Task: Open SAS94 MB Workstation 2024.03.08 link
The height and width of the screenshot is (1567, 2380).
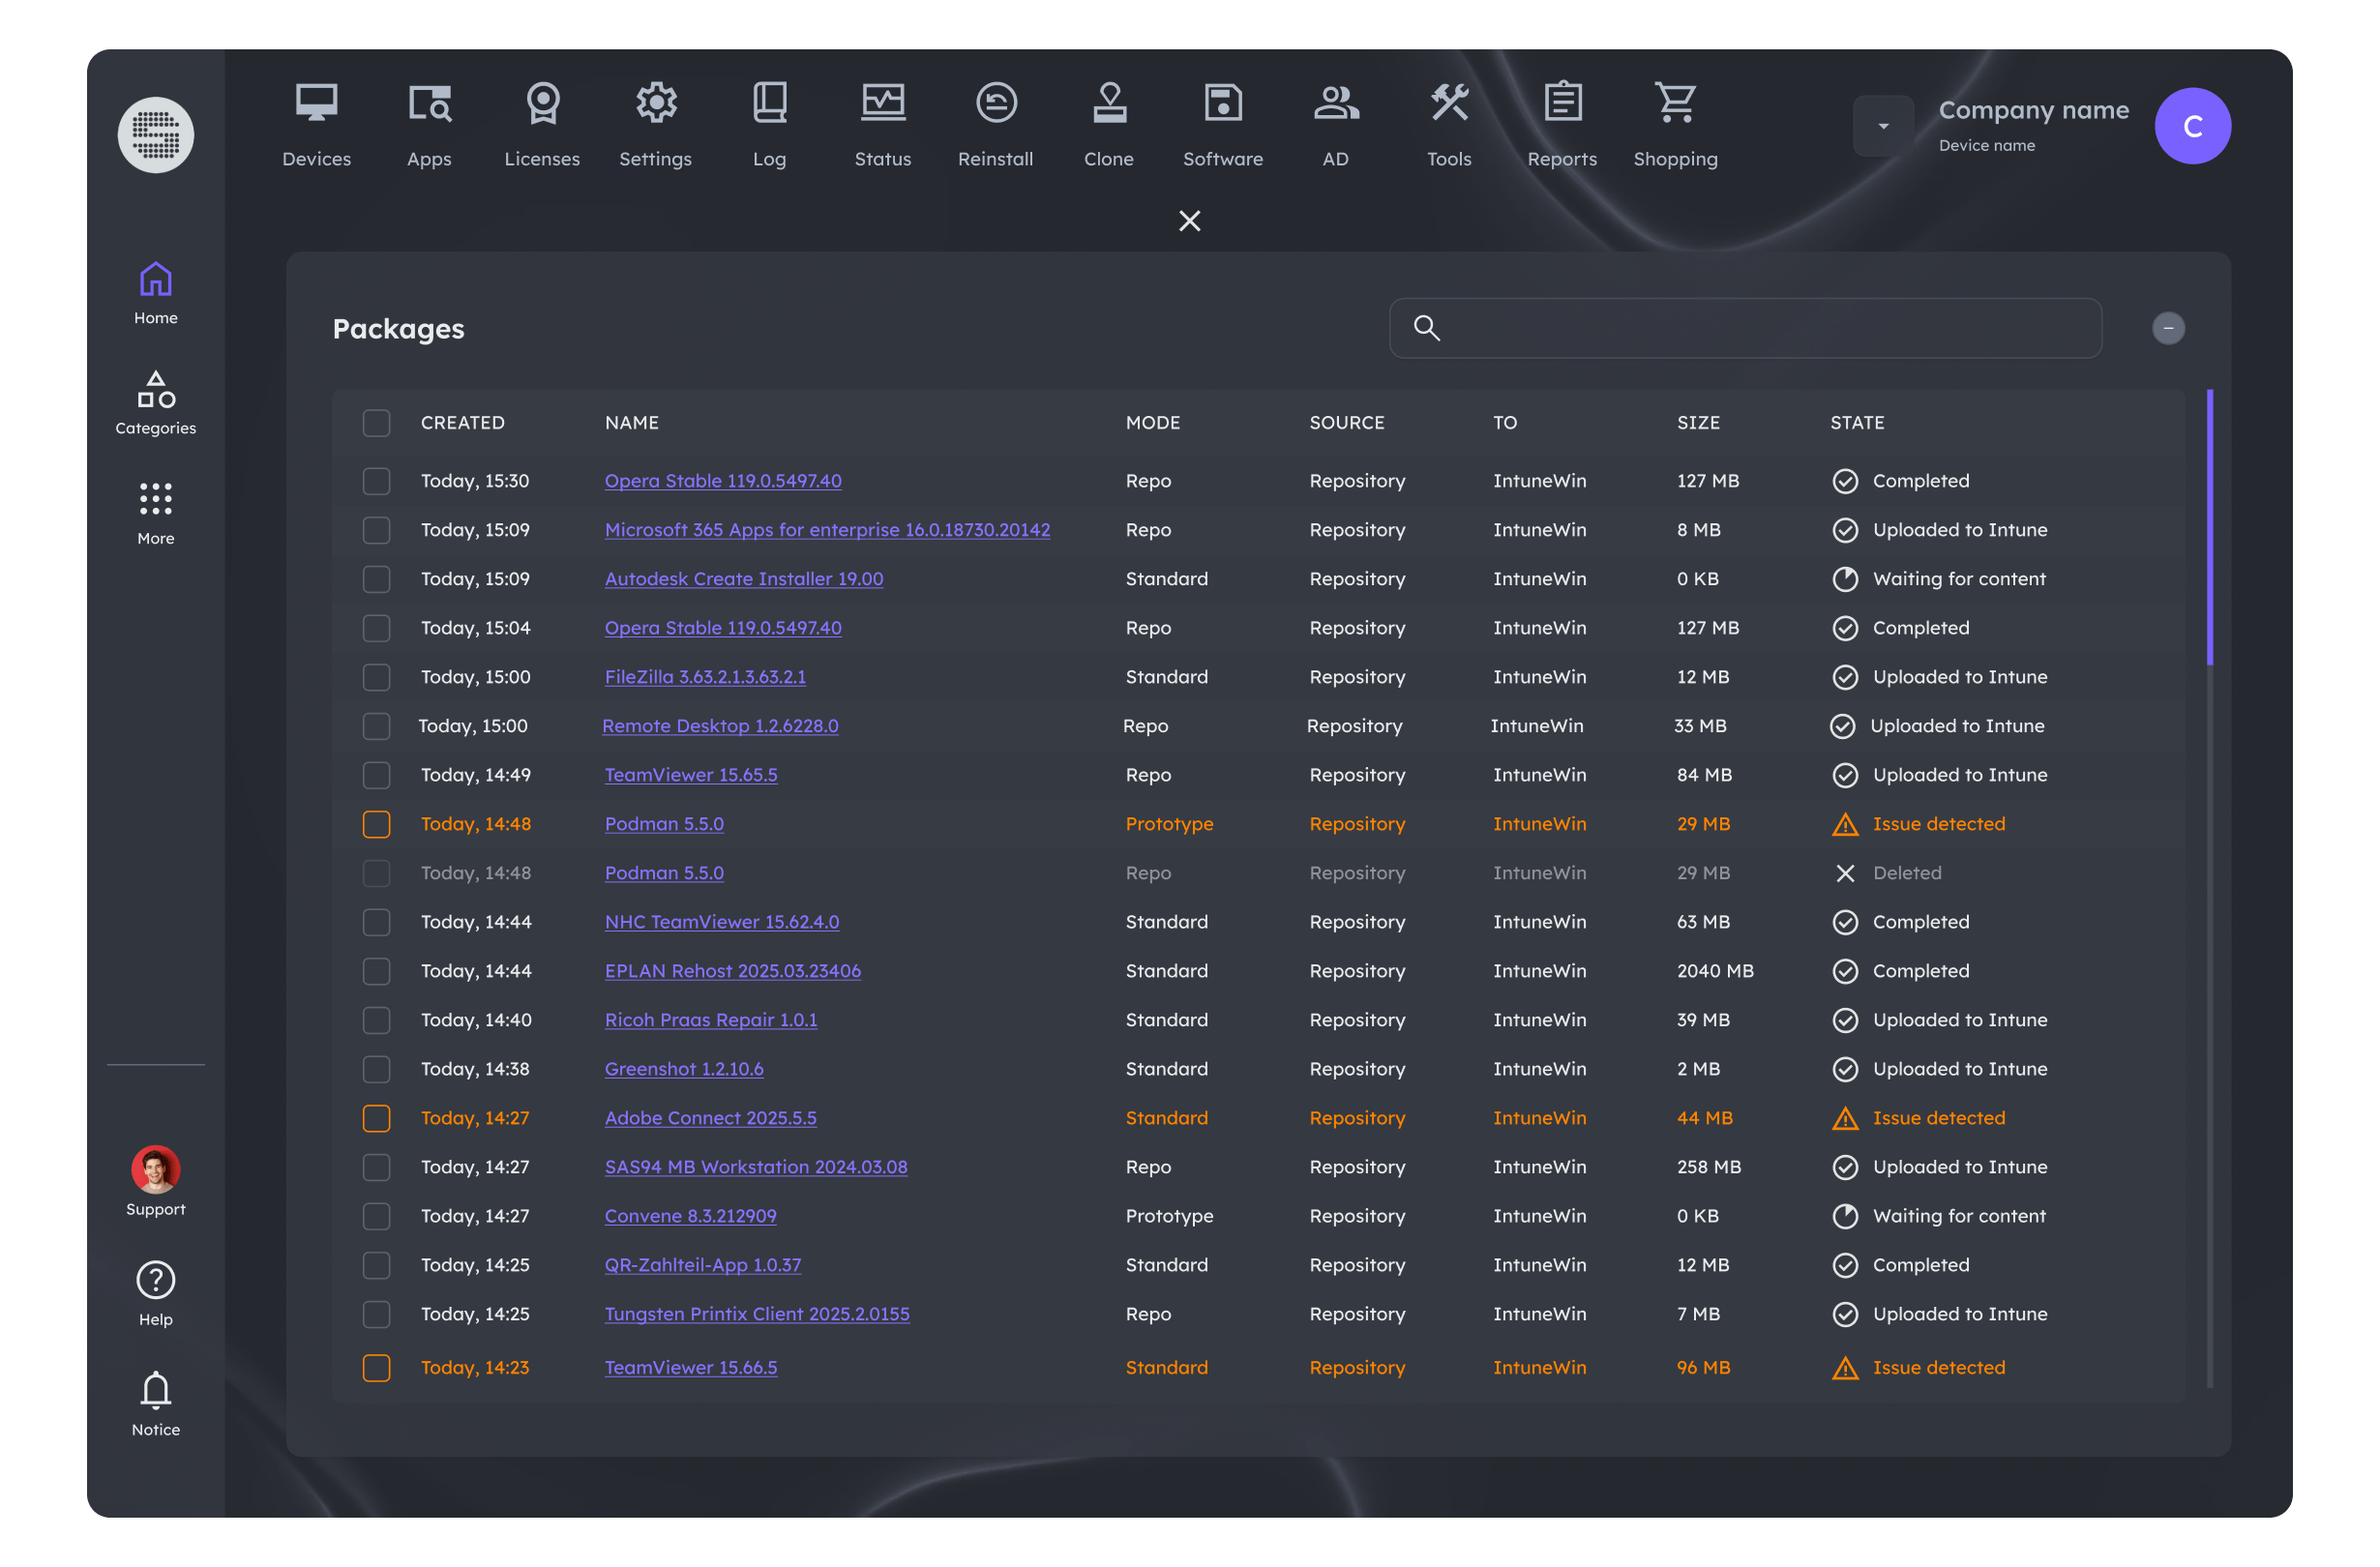Action: [x=755, y=1167]
